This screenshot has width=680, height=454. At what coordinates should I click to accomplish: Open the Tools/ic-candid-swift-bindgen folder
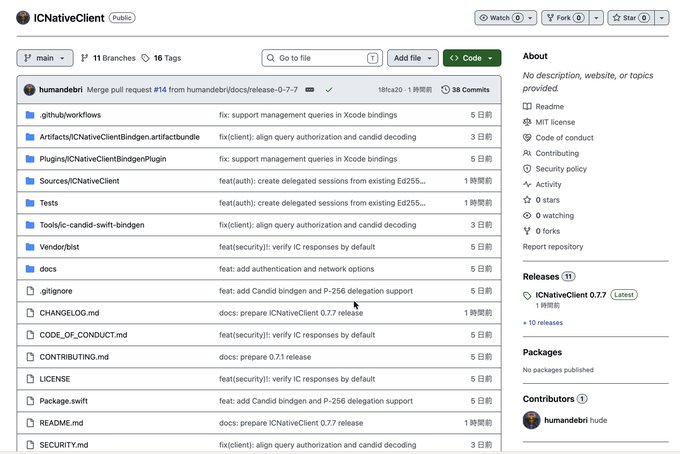[x=92, y=225]
